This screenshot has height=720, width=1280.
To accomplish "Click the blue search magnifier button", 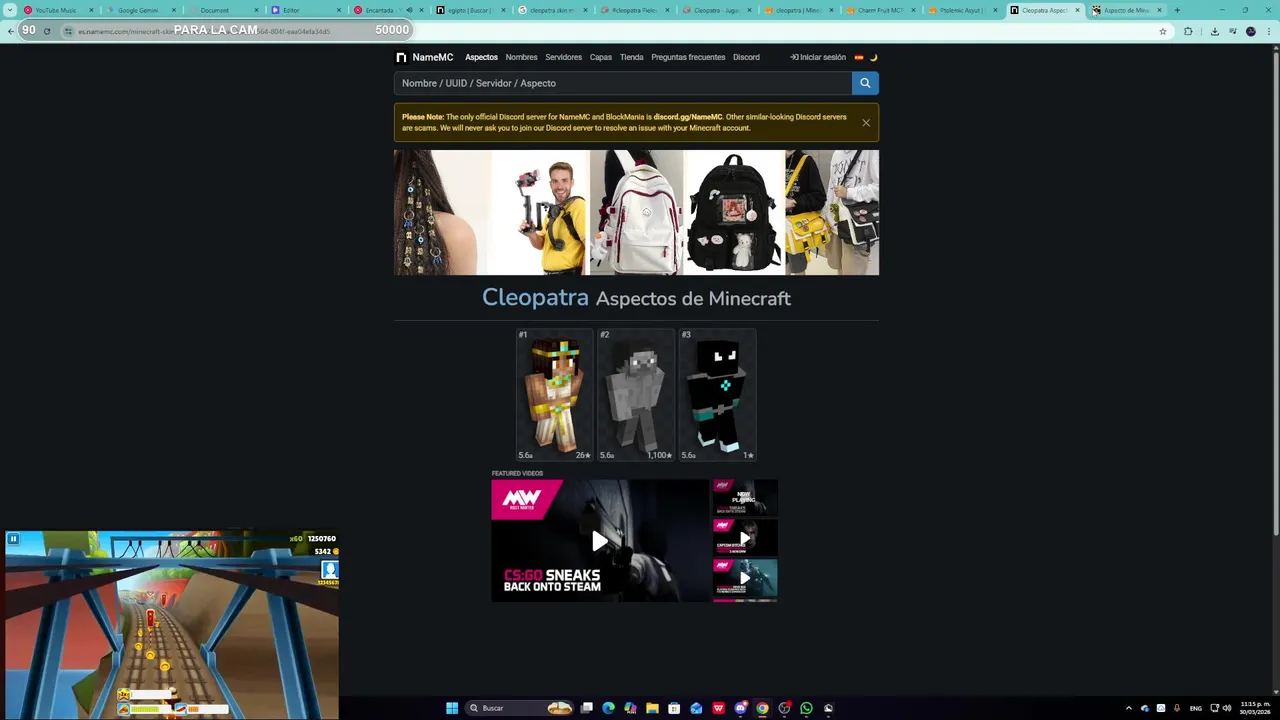I will (865, 83).
